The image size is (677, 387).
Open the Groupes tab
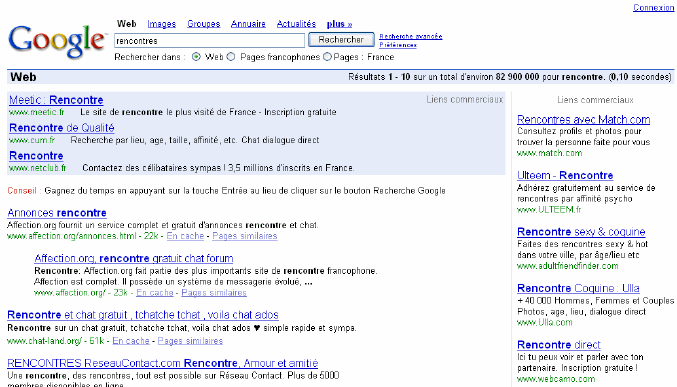click(x=203, y=24)
